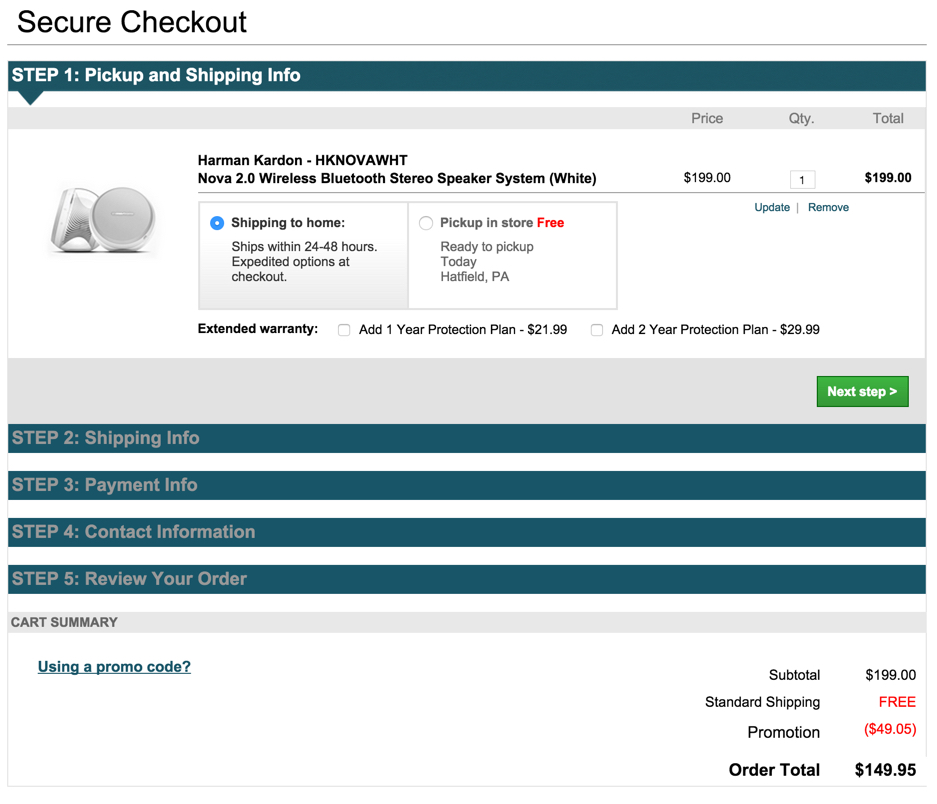This screenshot has height=804, width=937.
Task: Click the bold item total $199.00
Action: (x=888, y=178)
